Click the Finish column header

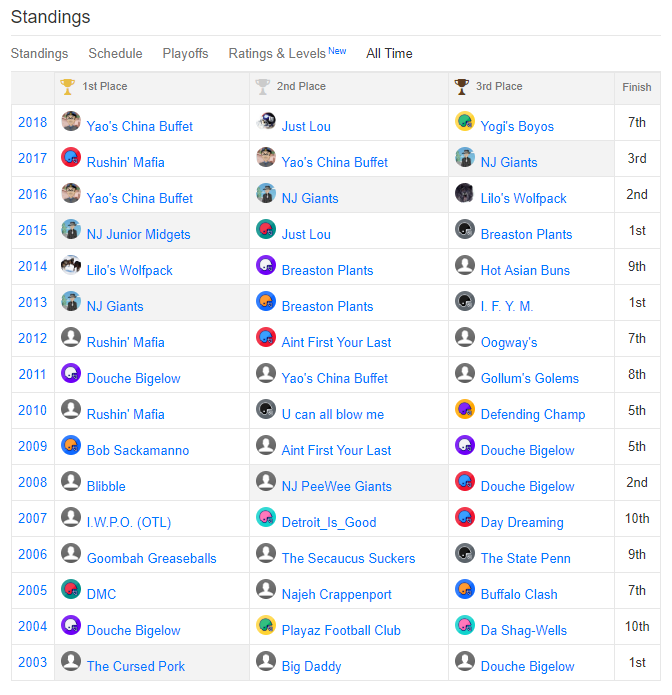[x=637, y=87]
